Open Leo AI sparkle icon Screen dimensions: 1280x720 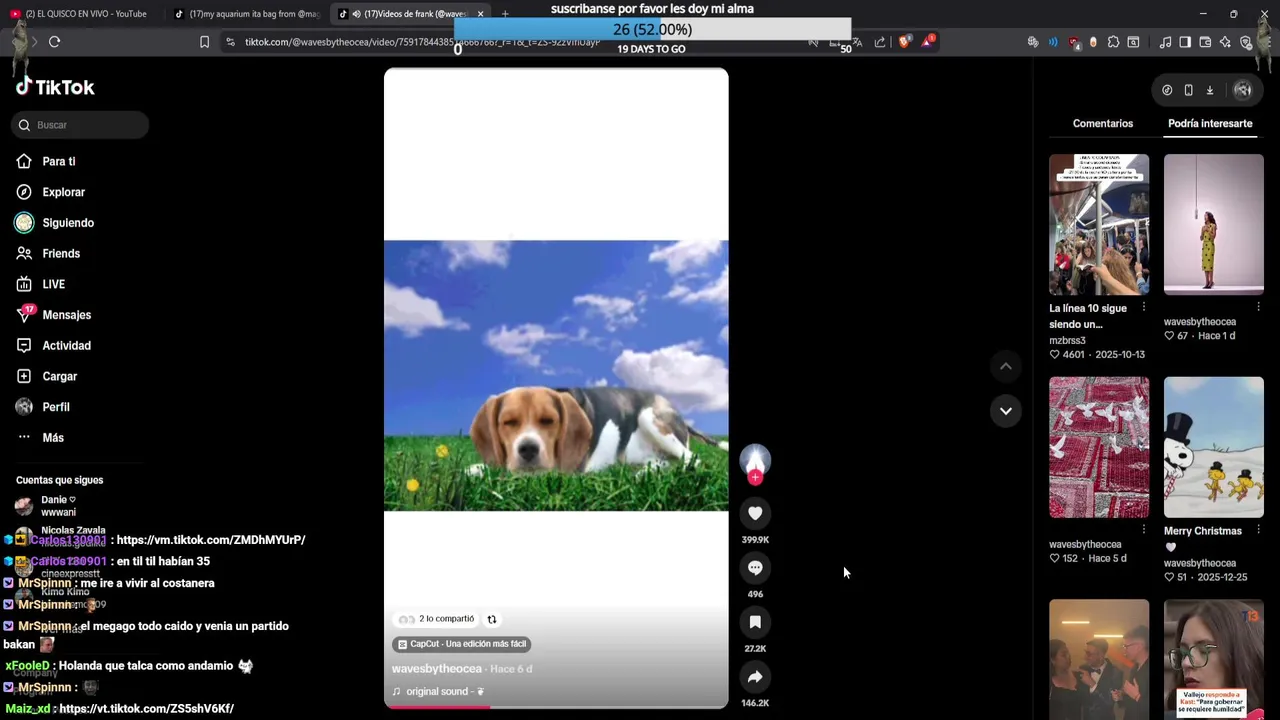click(x=1225, y=42)
